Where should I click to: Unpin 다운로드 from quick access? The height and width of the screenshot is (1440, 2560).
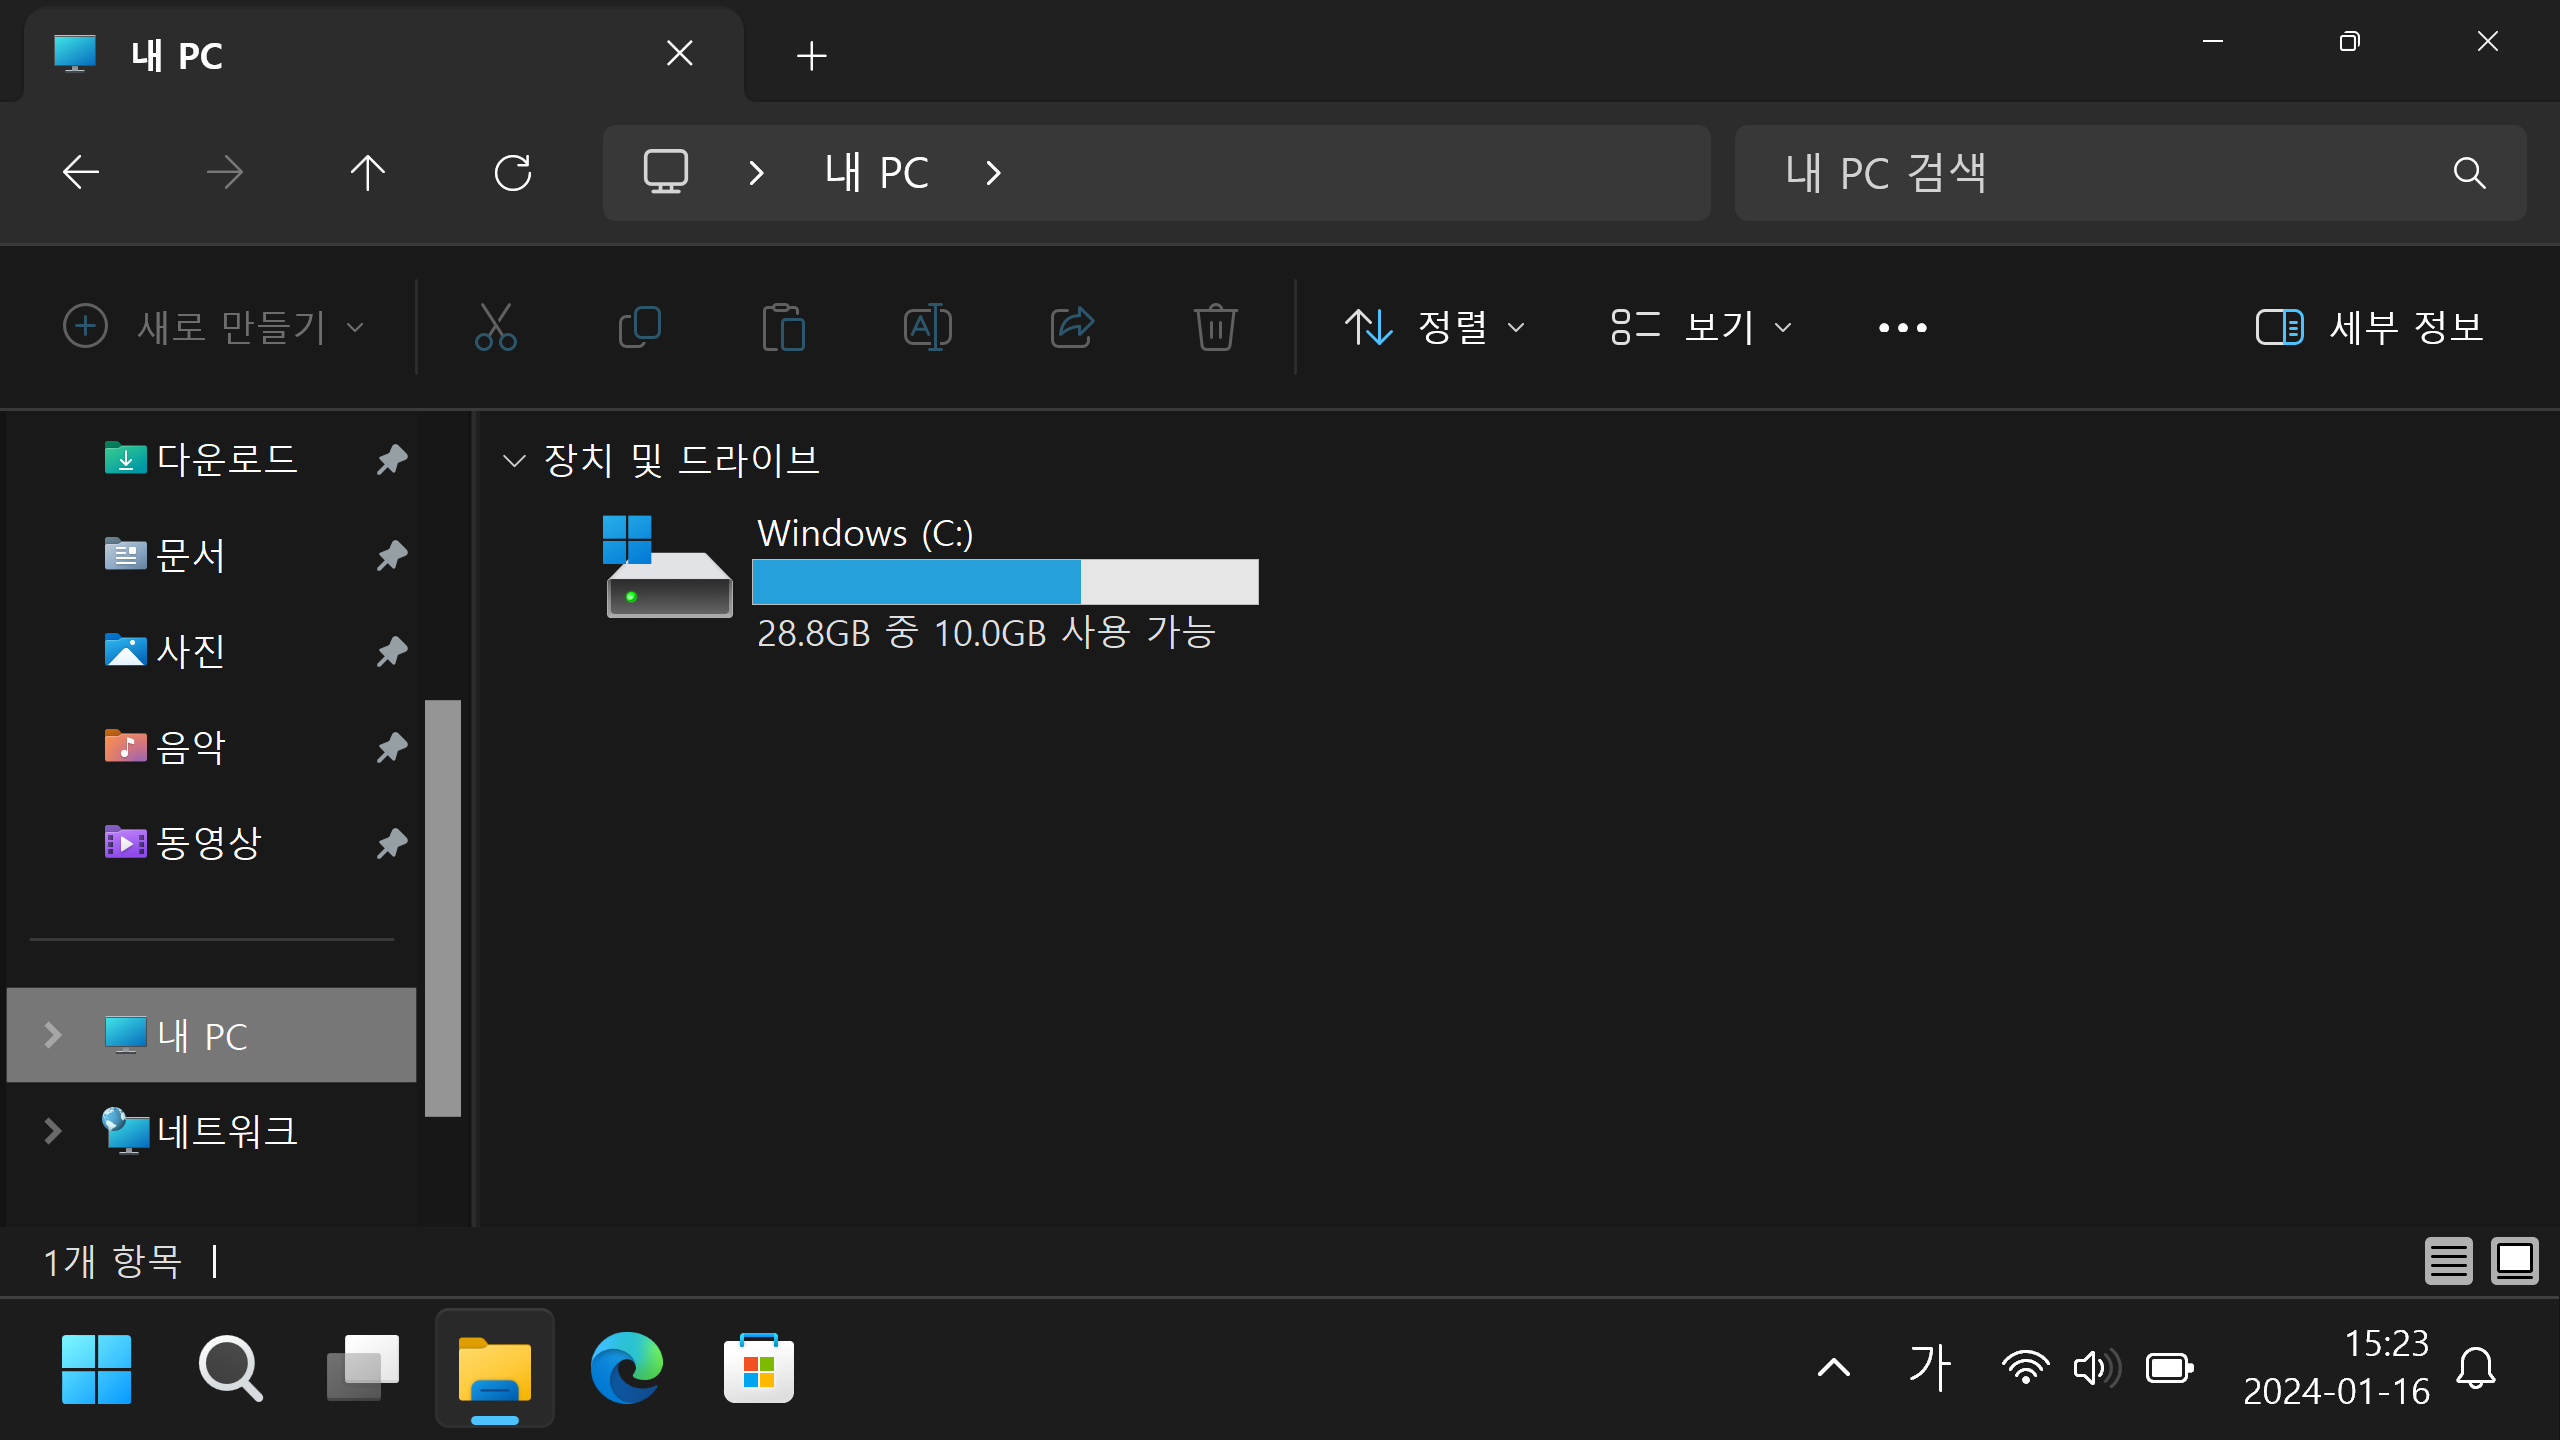[392, 459]
